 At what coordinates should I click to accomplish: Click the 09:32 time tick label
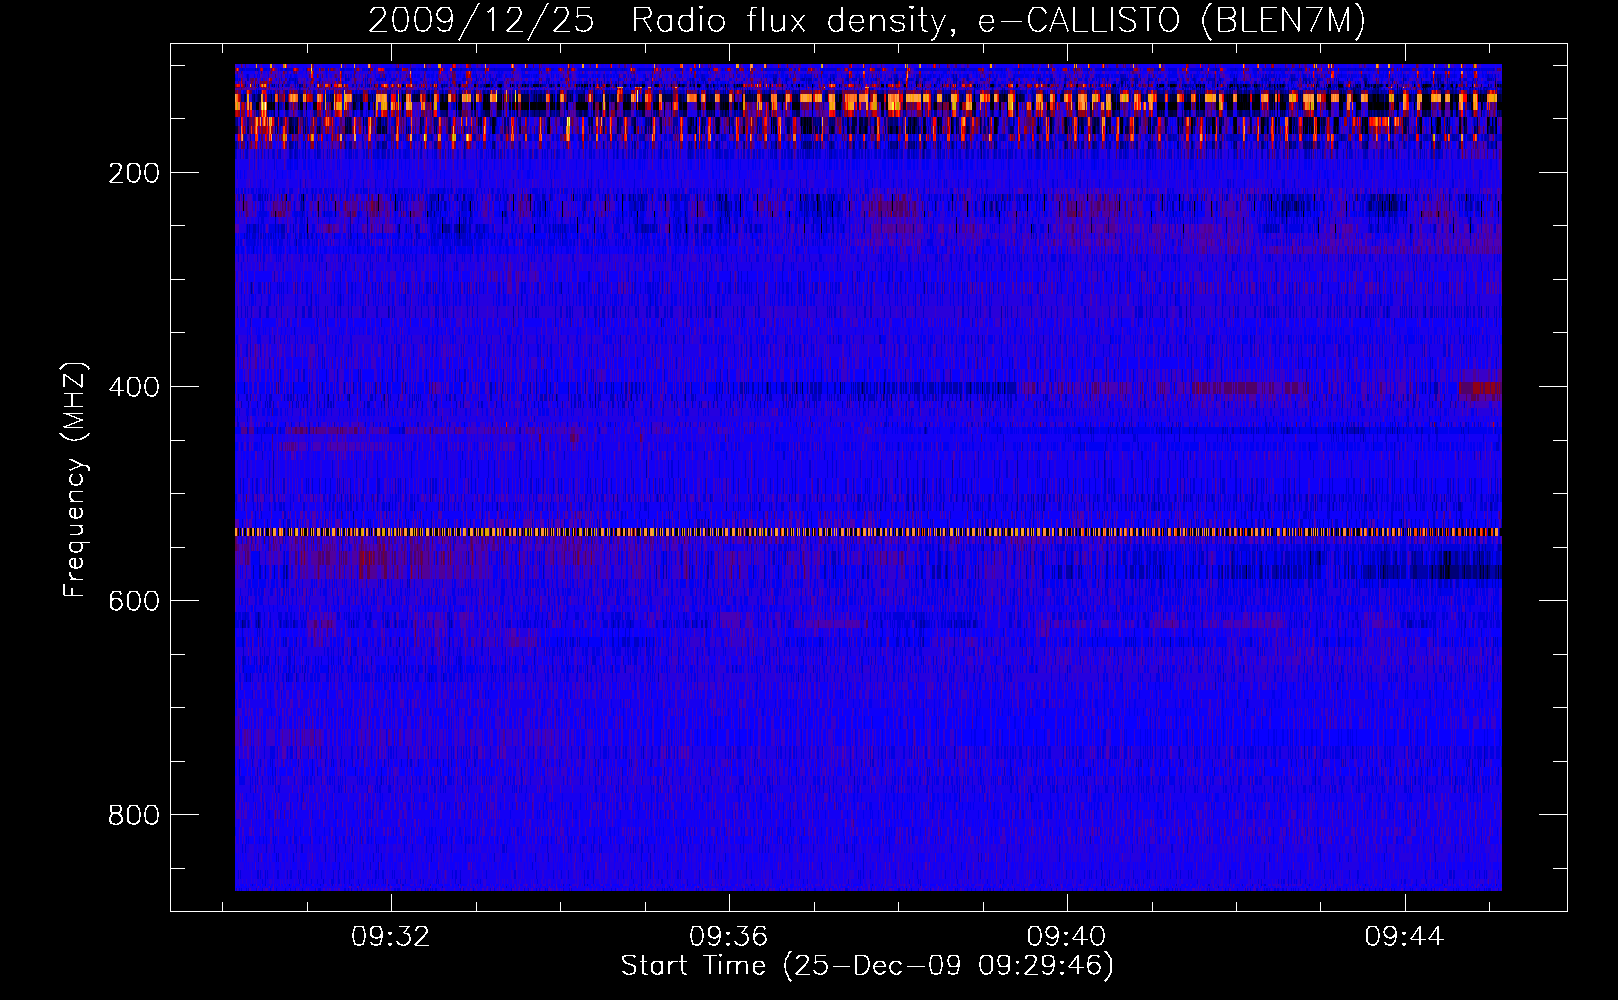click(x=390, y=936)
